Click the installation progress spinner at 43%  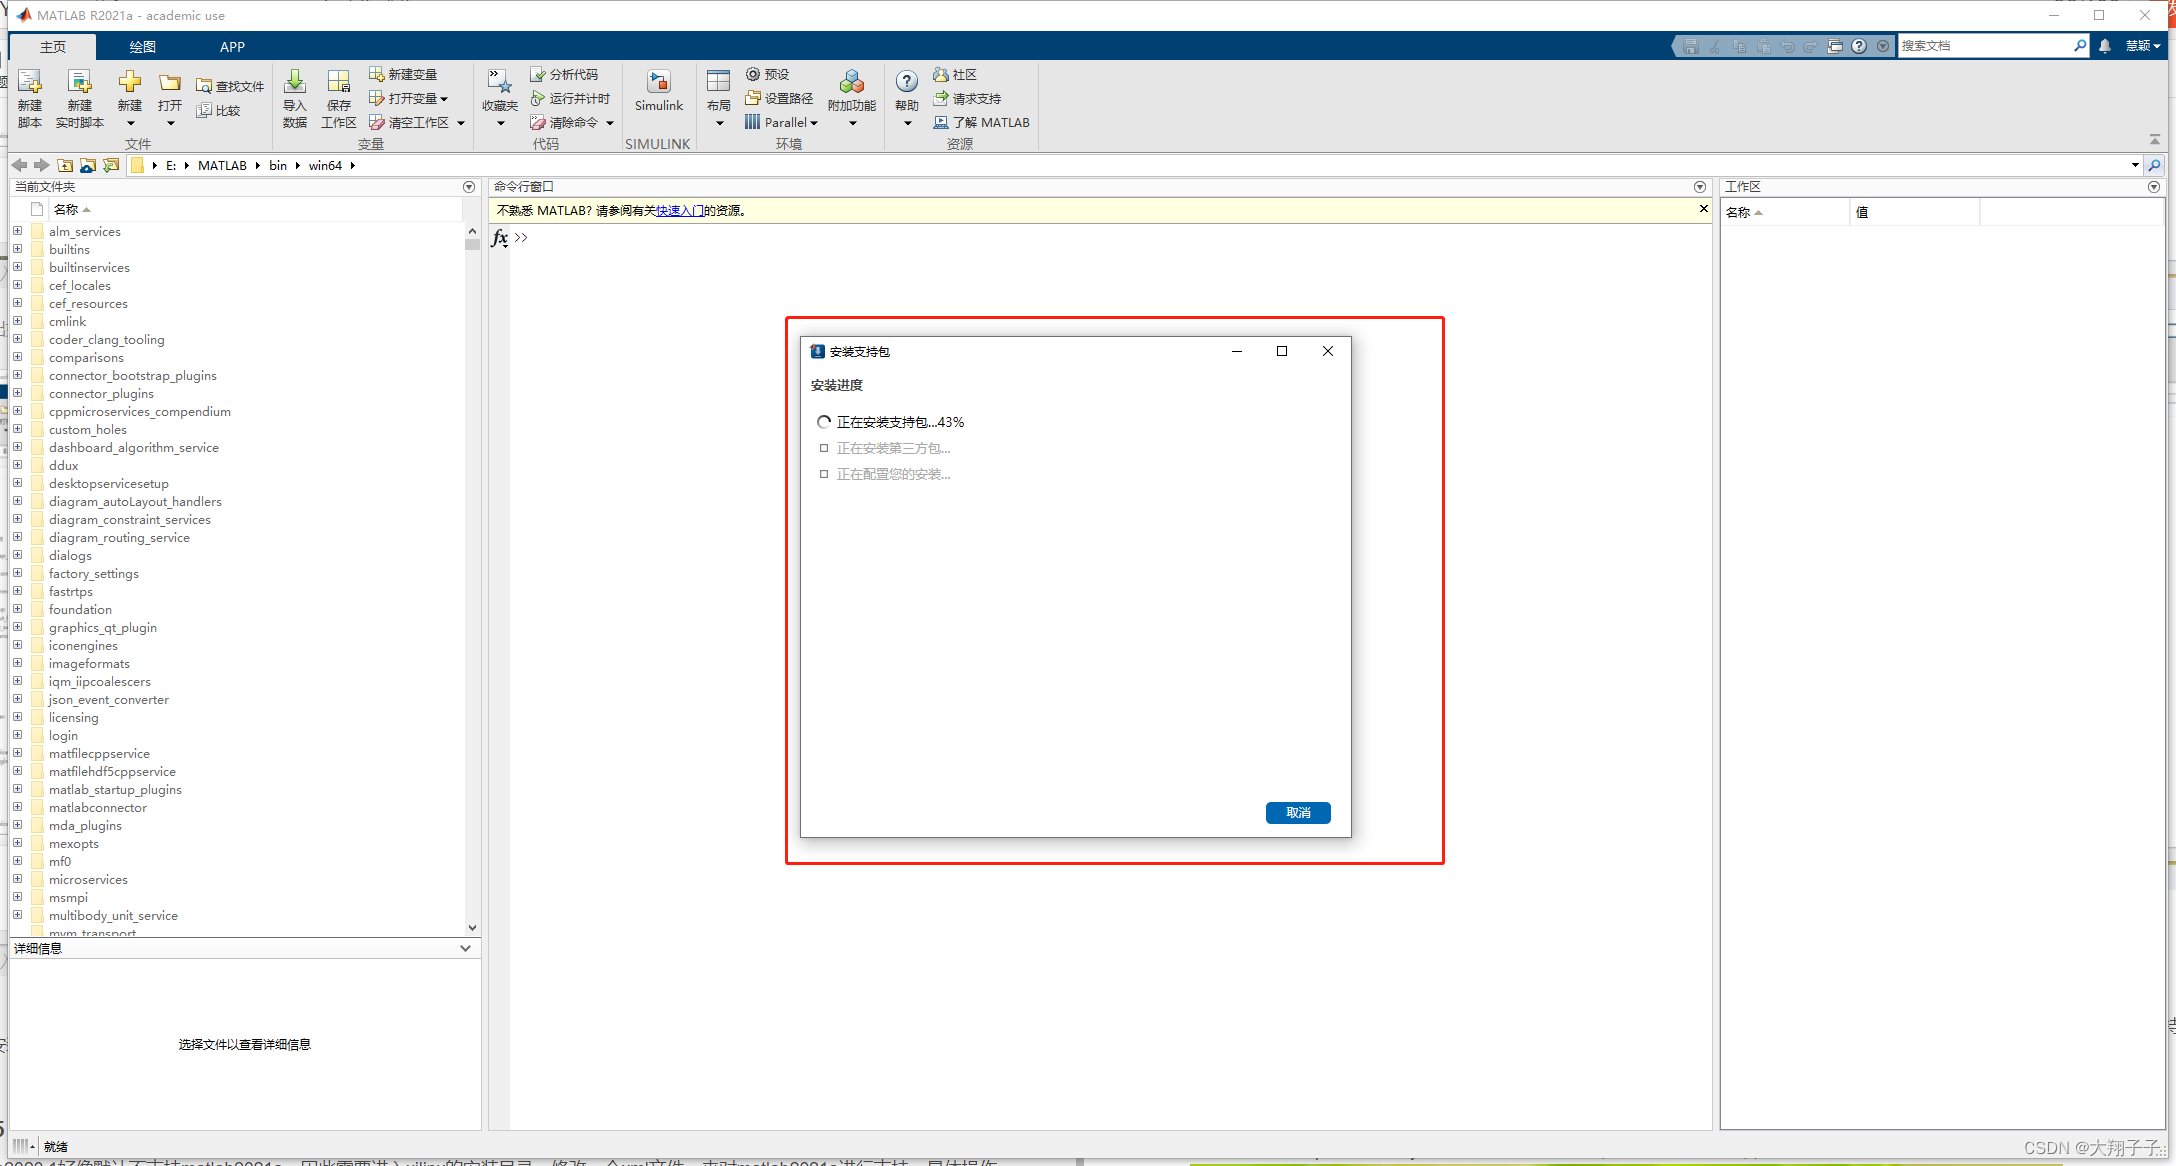[823, 421]
